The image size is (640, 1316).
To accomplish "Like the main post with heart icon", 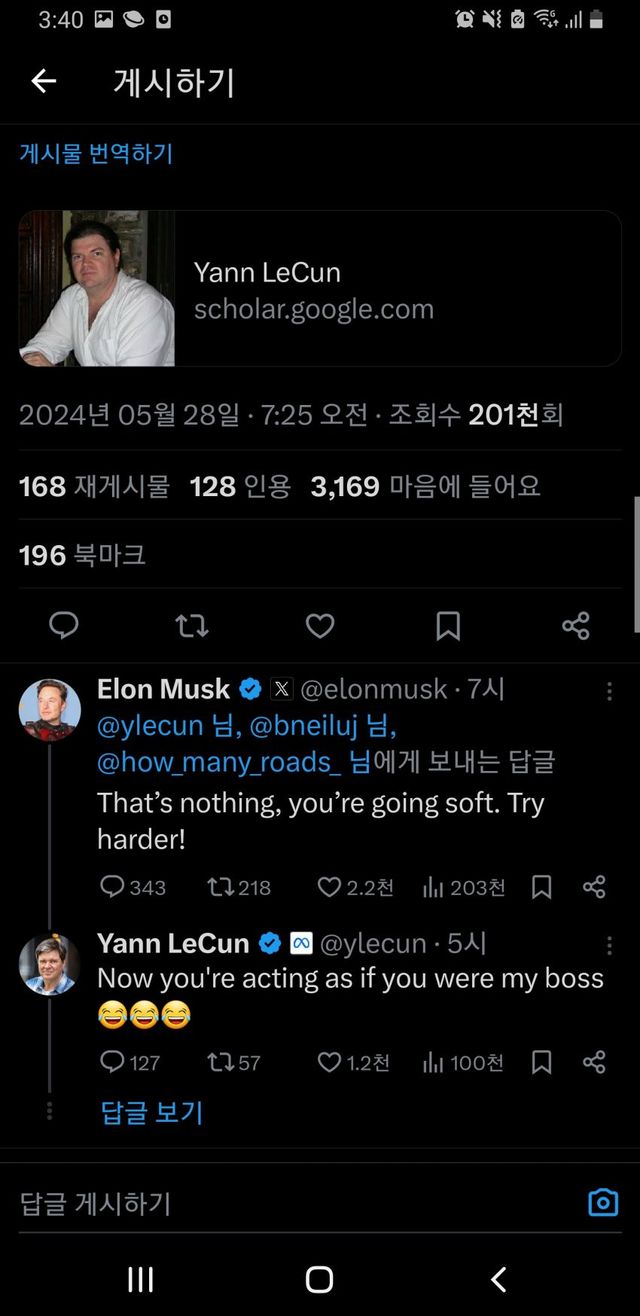I will point(320,626).
